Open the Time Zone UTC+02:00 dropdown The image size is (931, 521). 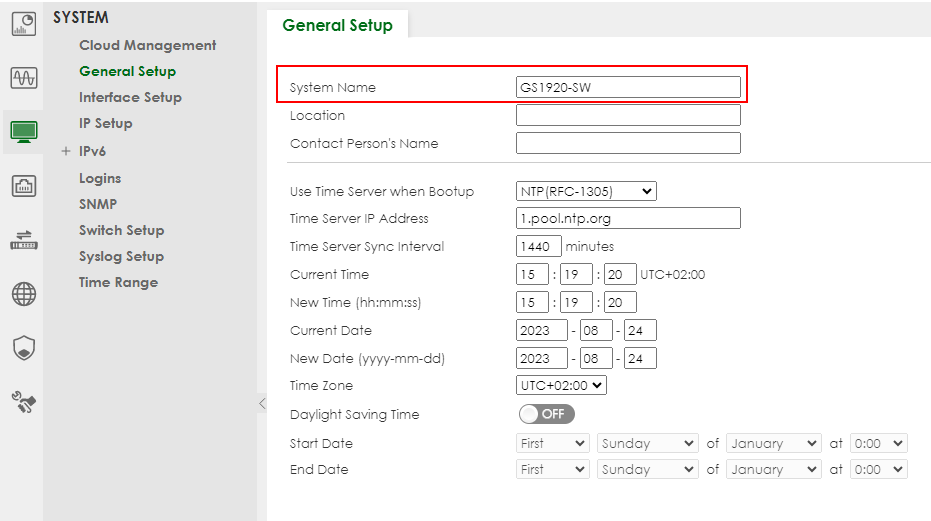point(561,385)
